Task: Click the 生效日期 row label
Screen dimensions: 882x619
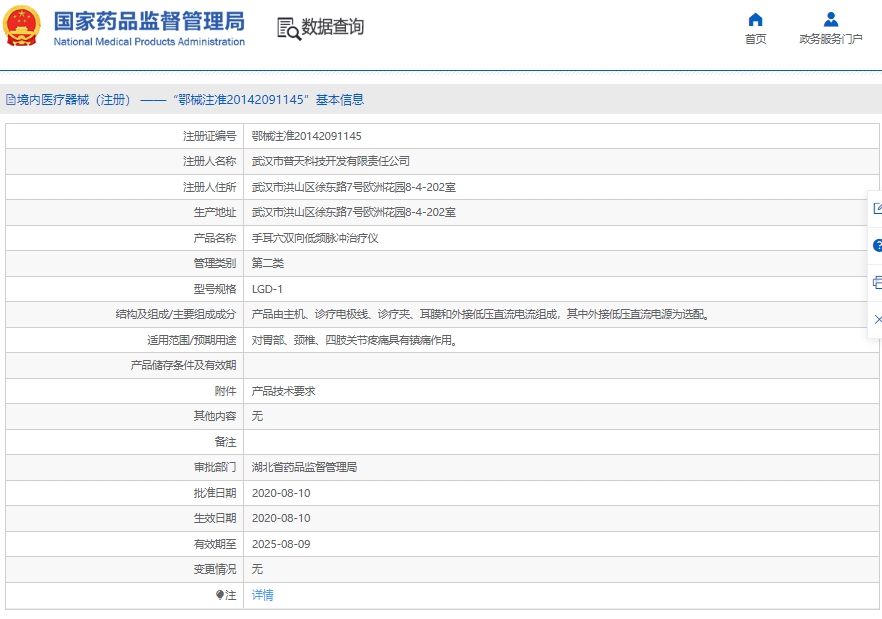Action: 215,518
